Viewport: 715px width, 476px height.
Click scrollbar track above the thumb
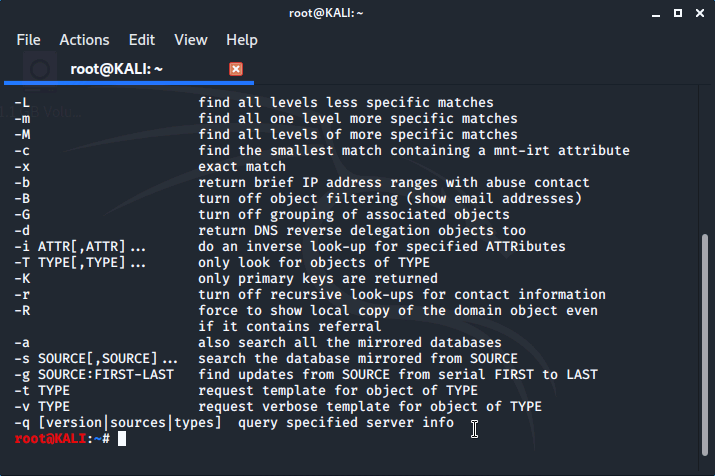(x=705, y=160)
